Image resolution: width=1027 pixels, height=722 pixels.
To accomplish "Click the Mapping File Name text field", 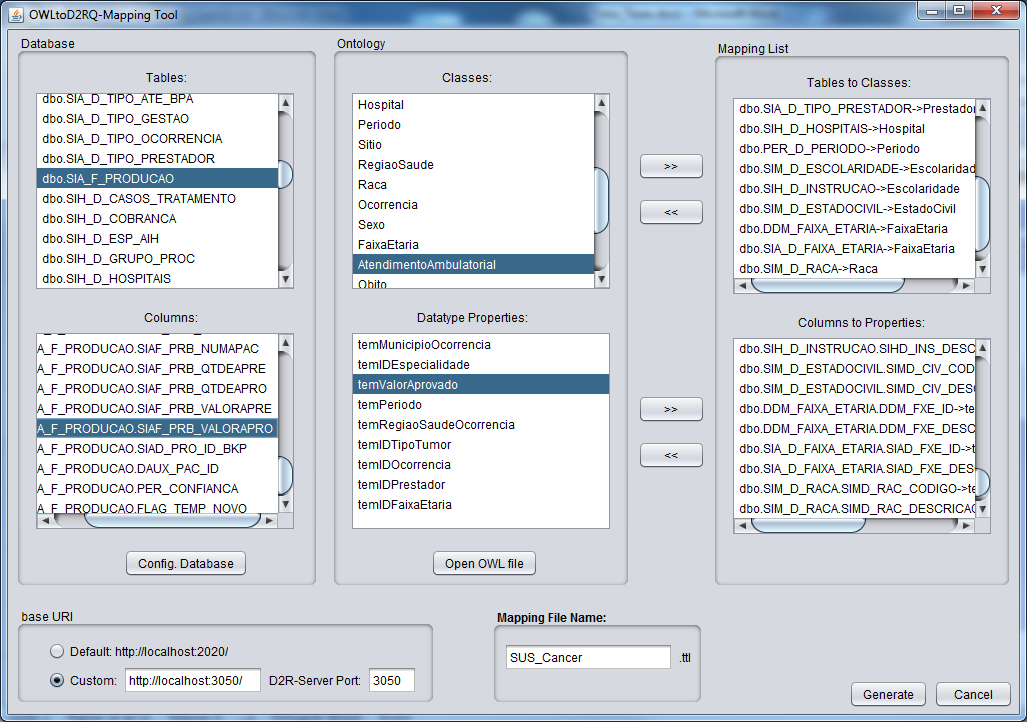I will point(588,657).
